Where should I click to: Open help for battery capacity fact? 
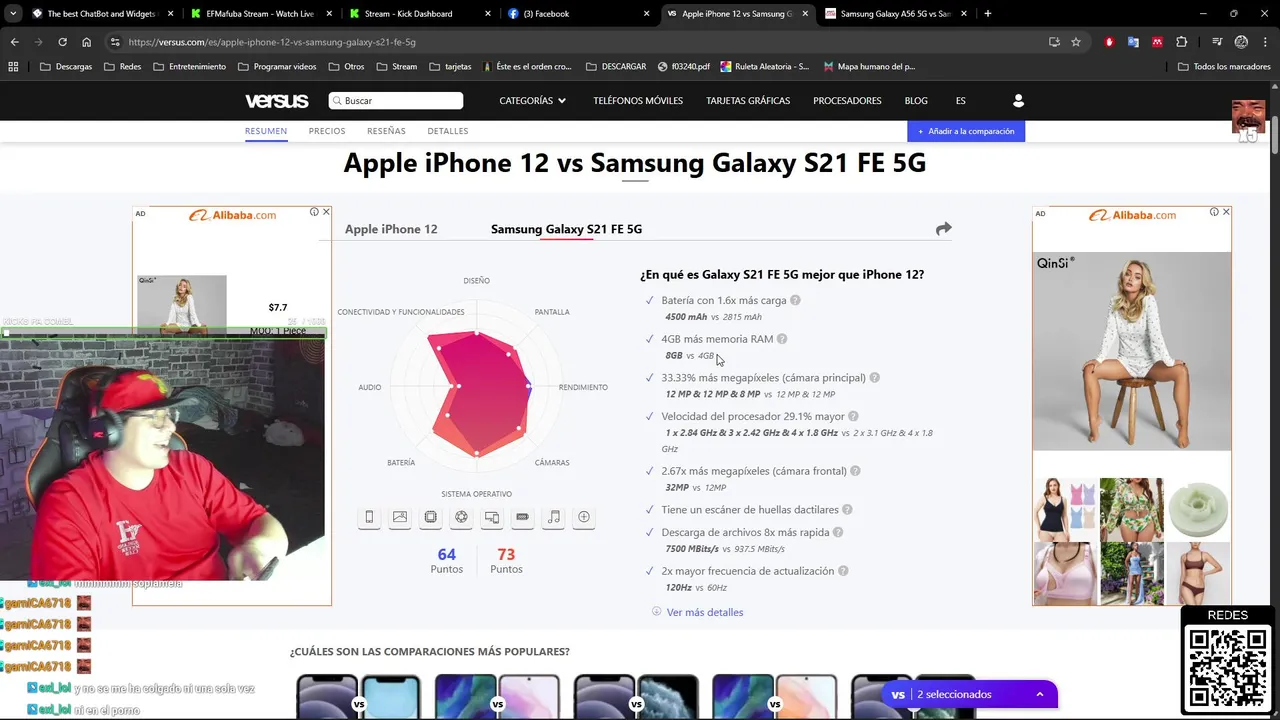coord(795,300)
